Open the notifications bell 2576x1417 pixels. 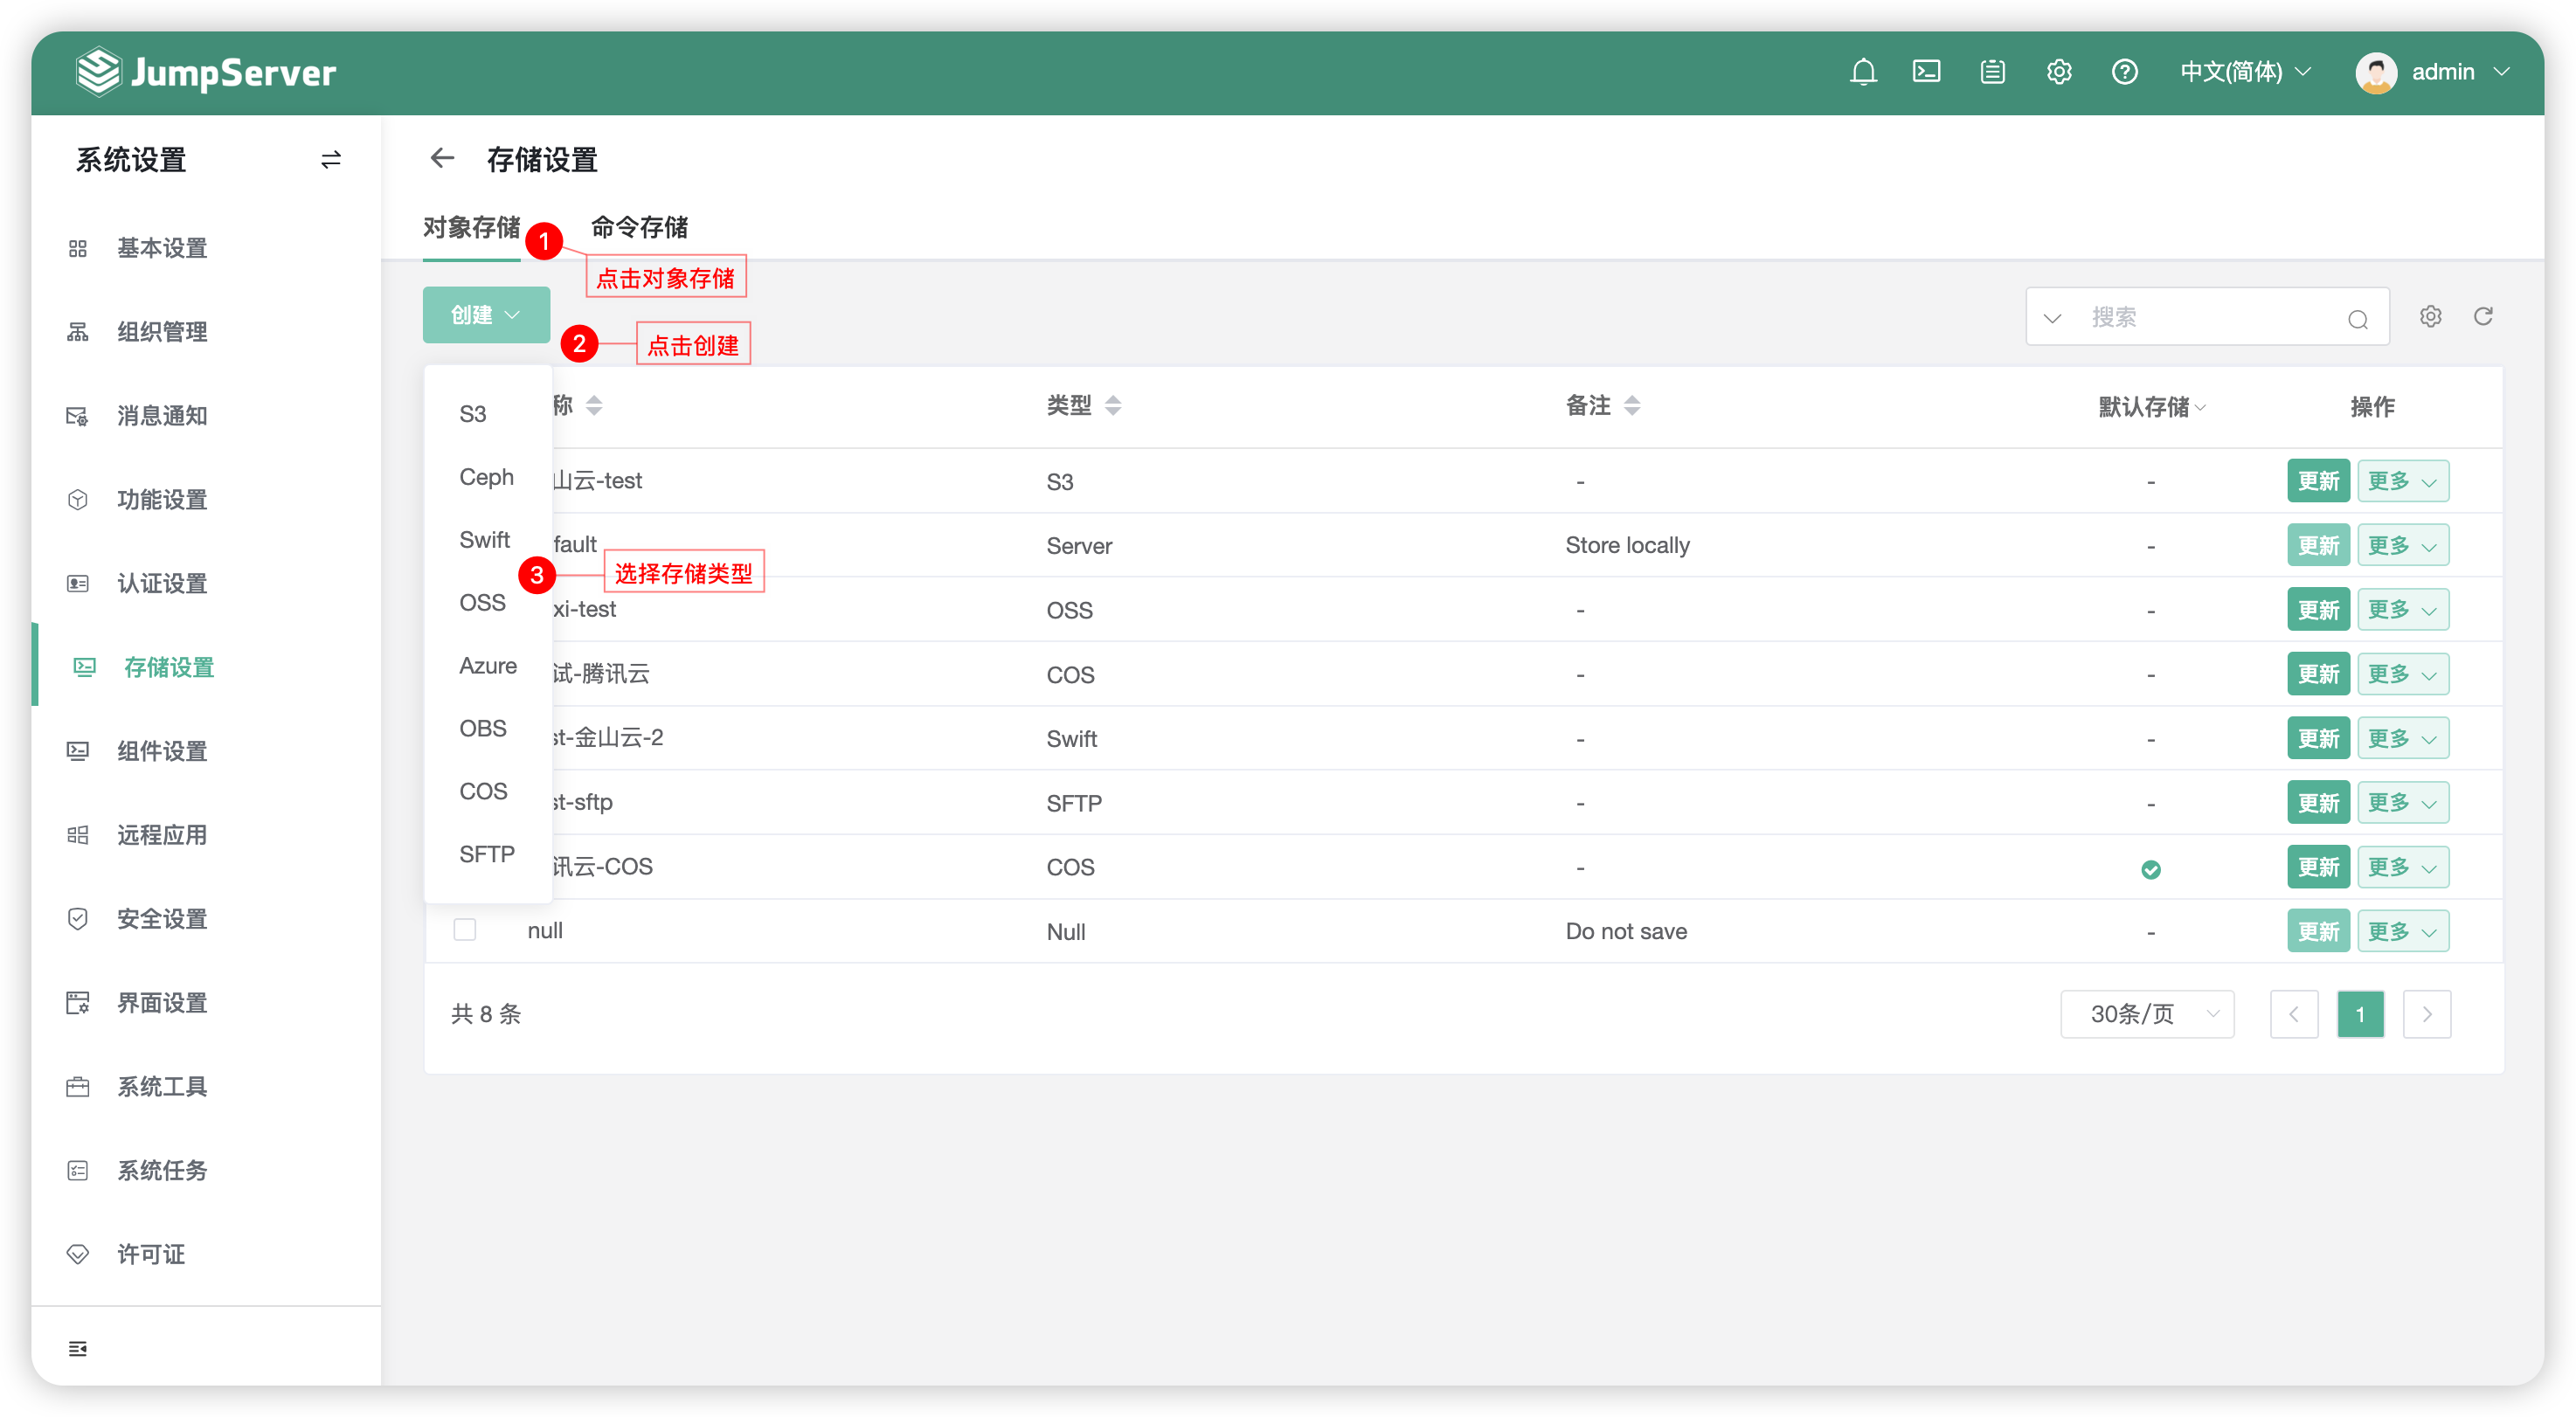(x=1862, y=72)
